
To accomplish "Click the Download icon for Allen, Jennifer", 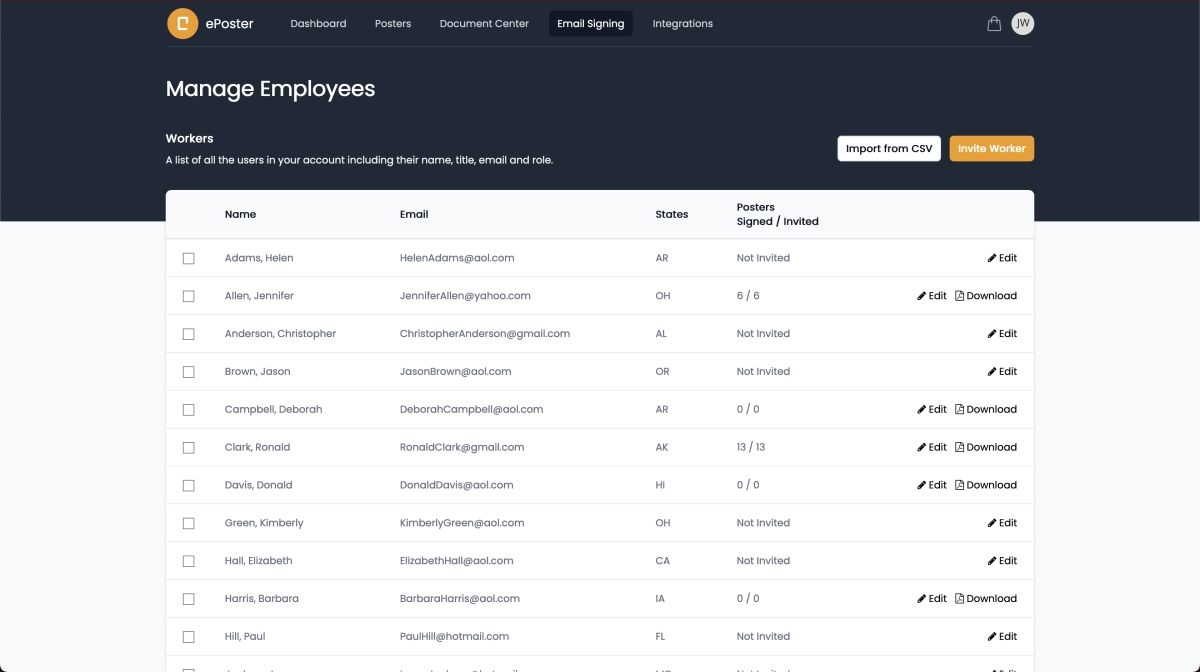I will 962,295.
